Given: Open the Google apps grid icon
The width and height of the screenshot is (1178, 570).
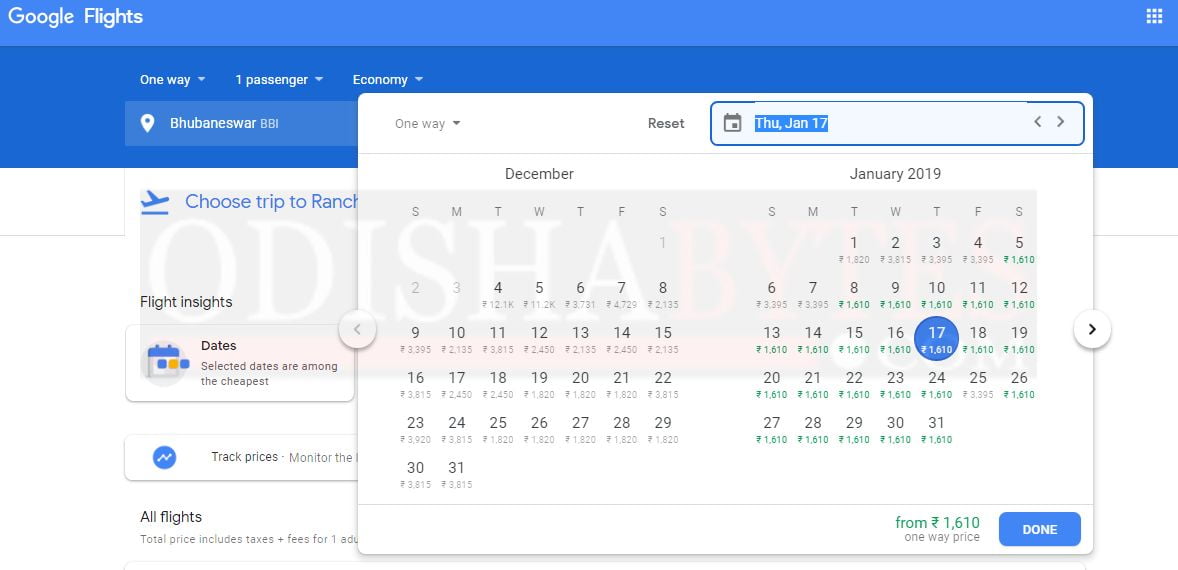Looking at the screenshot, I should click(x=1154, y=16).
